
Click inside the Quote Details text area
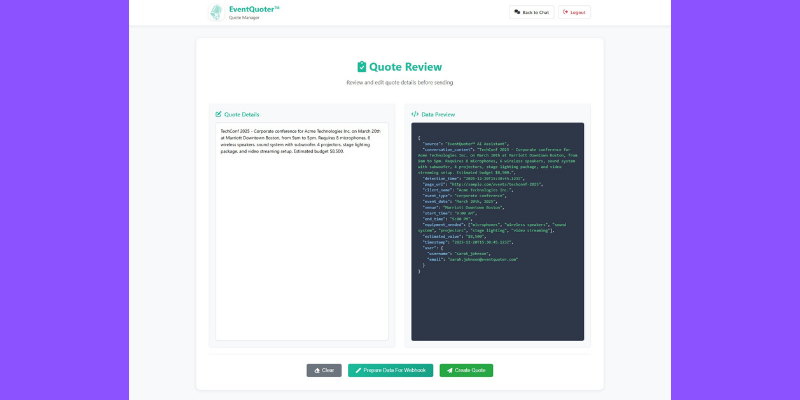(x=302, y=231)
